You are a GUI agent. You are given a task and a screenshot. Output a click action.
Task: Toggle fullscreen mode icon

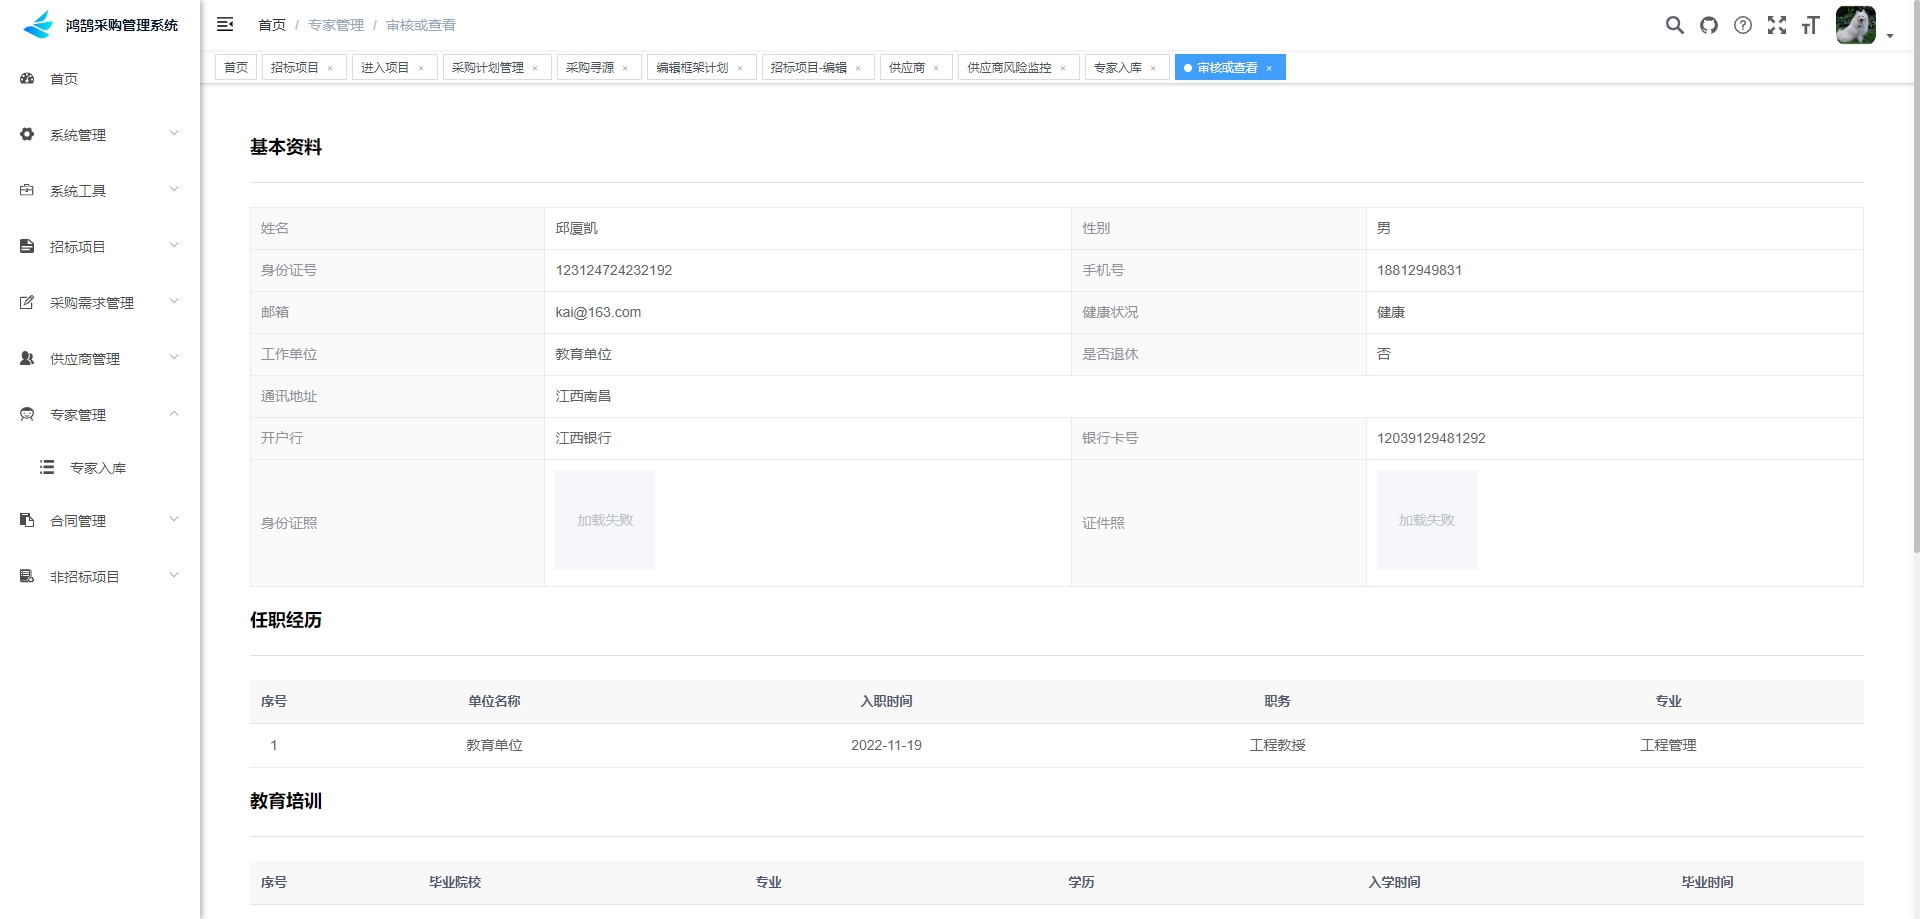point(1777,25)
